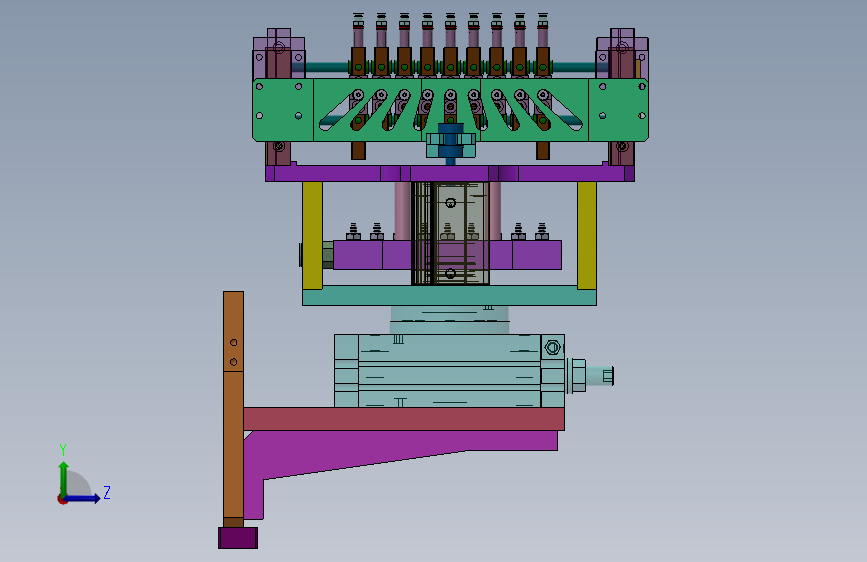This screenshot has width=867, height=562.
Task: Select the top-right lavender bearing block
Action: pyautogui.click(x=622, y=54)
